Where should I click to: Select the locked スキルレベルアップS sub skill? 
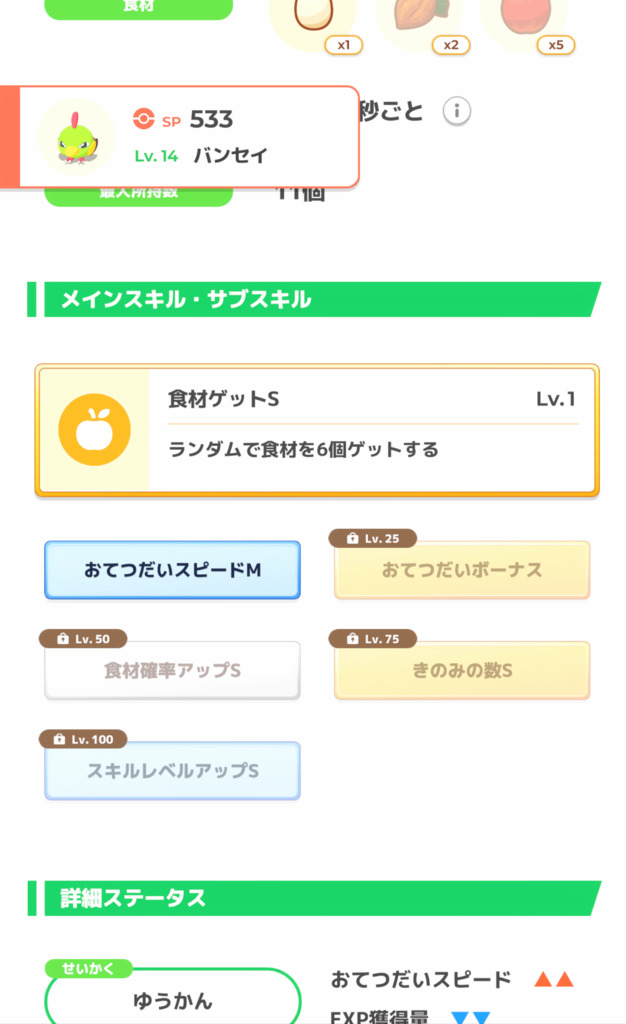(172, 771)
